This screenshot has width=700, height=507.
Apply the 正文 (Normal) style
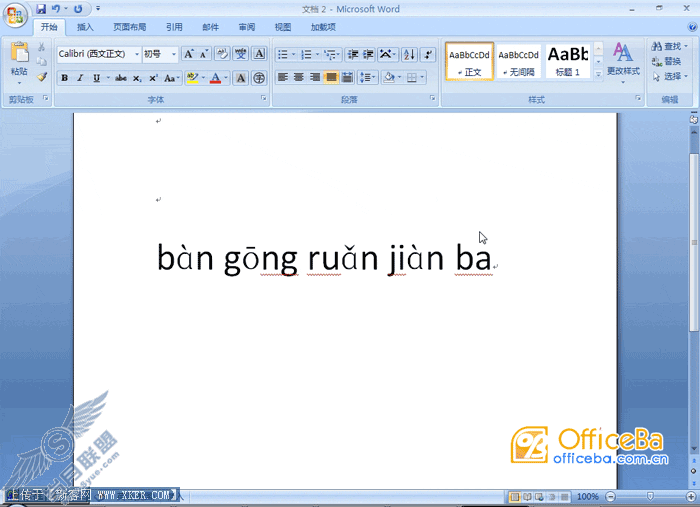tap(469, 62)
